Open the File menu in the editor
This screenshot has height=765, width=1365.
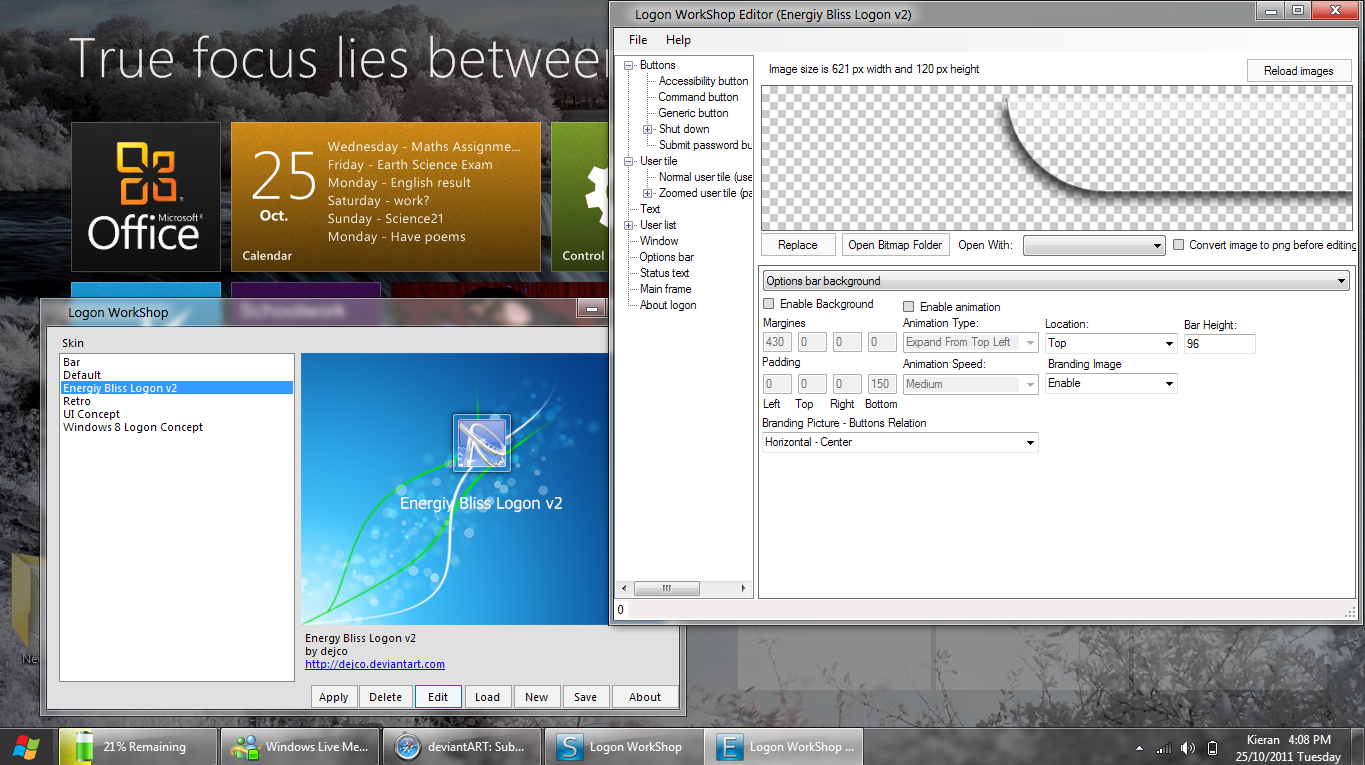[638, 40]
